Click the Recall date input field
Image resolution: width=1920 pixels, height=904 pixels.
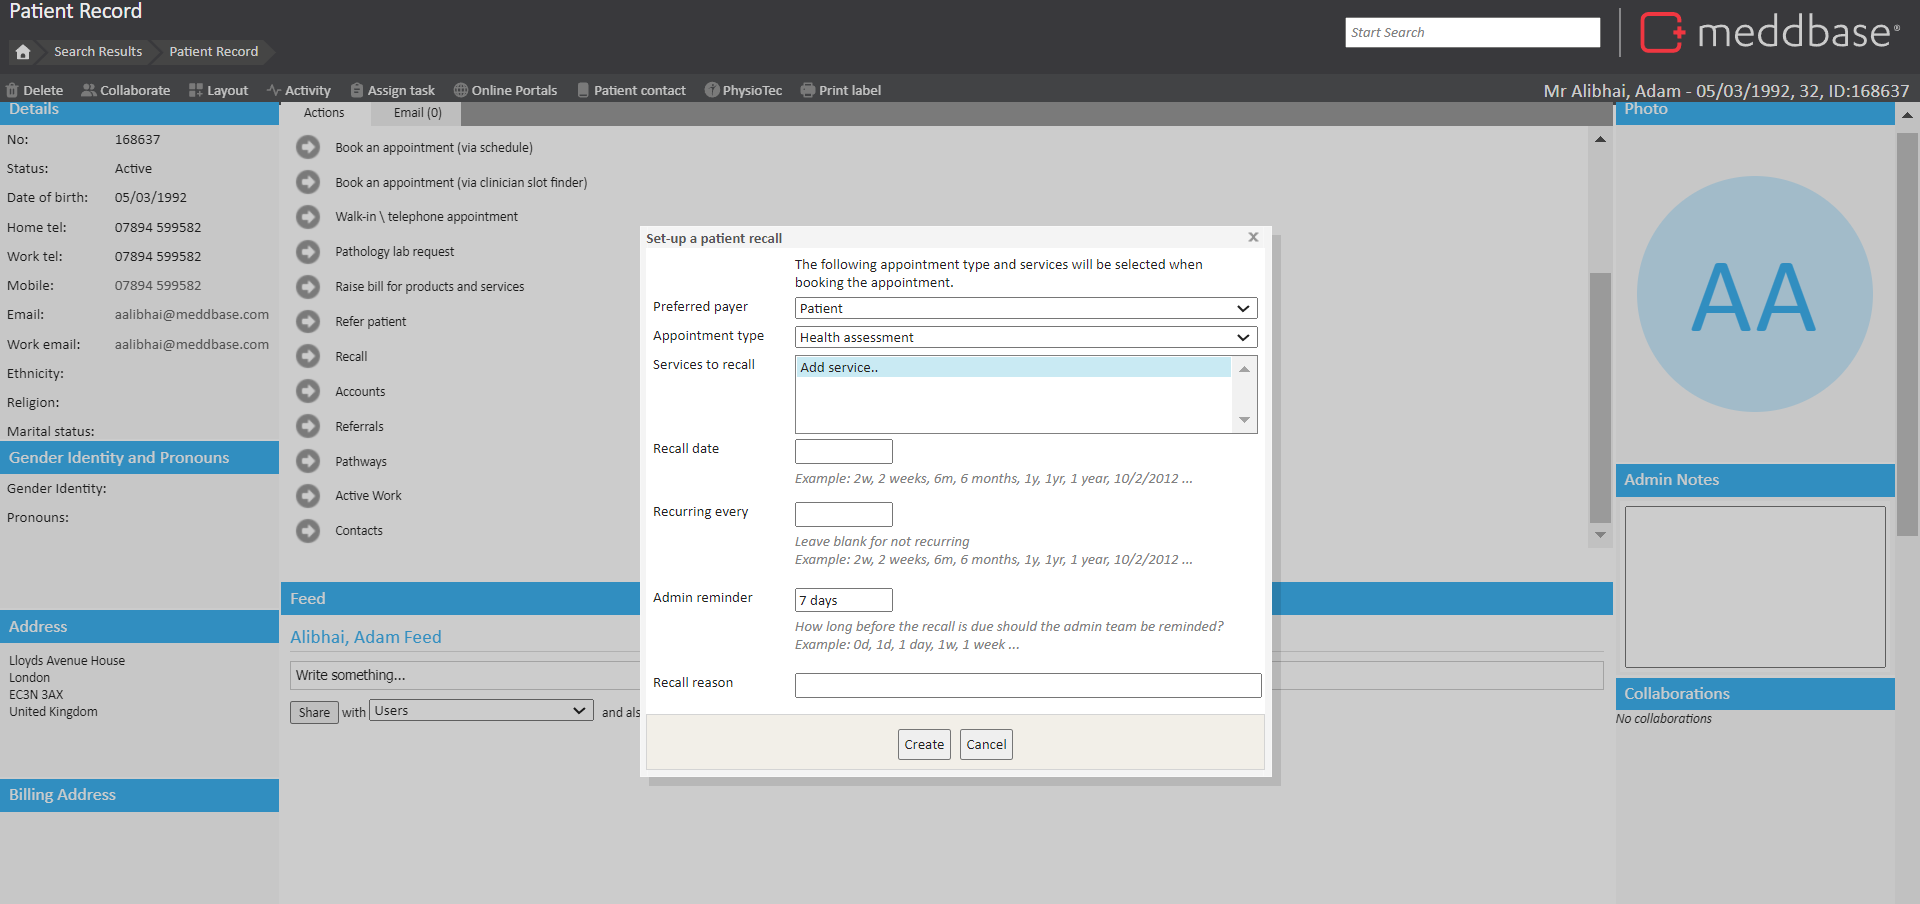click(x=843, y=451)
